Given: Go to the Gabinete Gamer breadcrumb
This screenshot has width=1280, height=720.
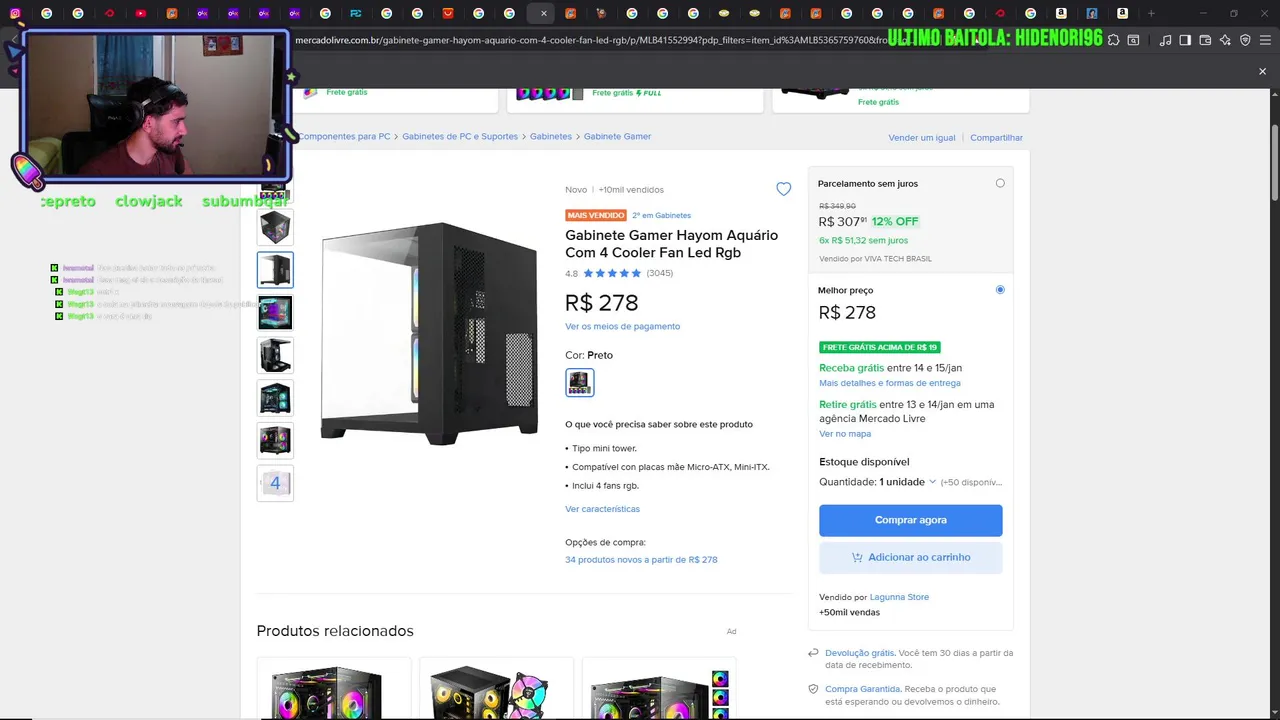Looking at the screenshot, I should 617,136.
